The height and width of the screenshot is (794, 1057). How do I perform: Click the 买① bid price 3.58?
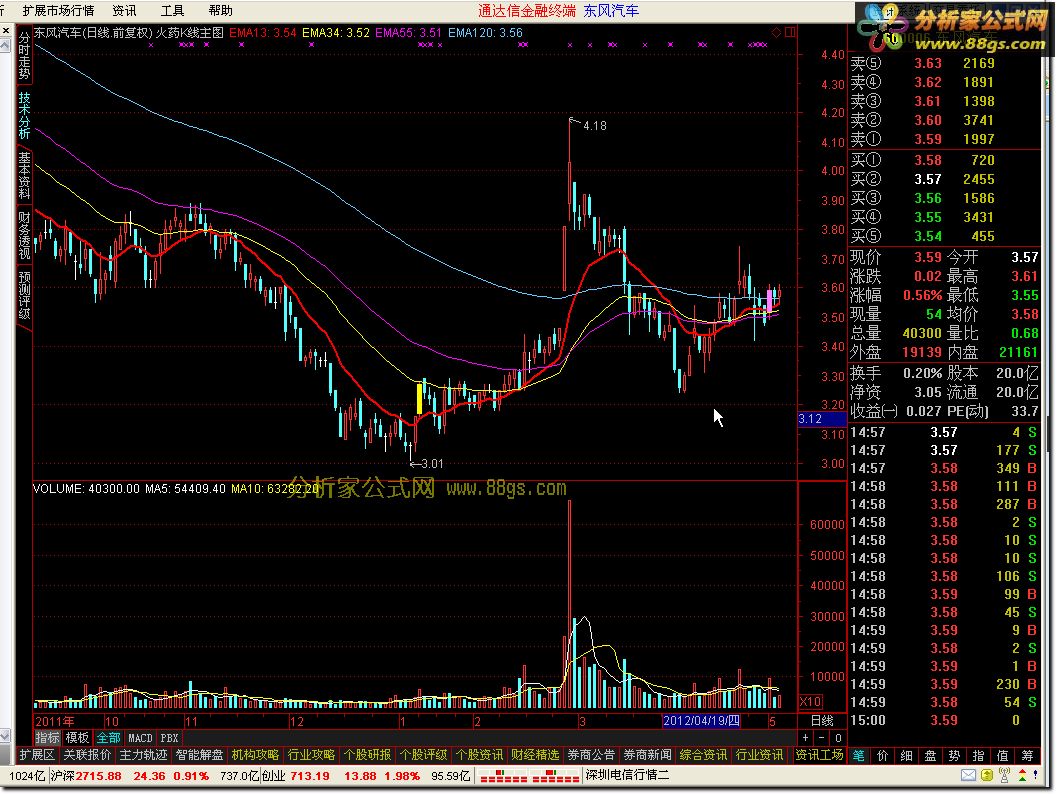pos(928,160)
